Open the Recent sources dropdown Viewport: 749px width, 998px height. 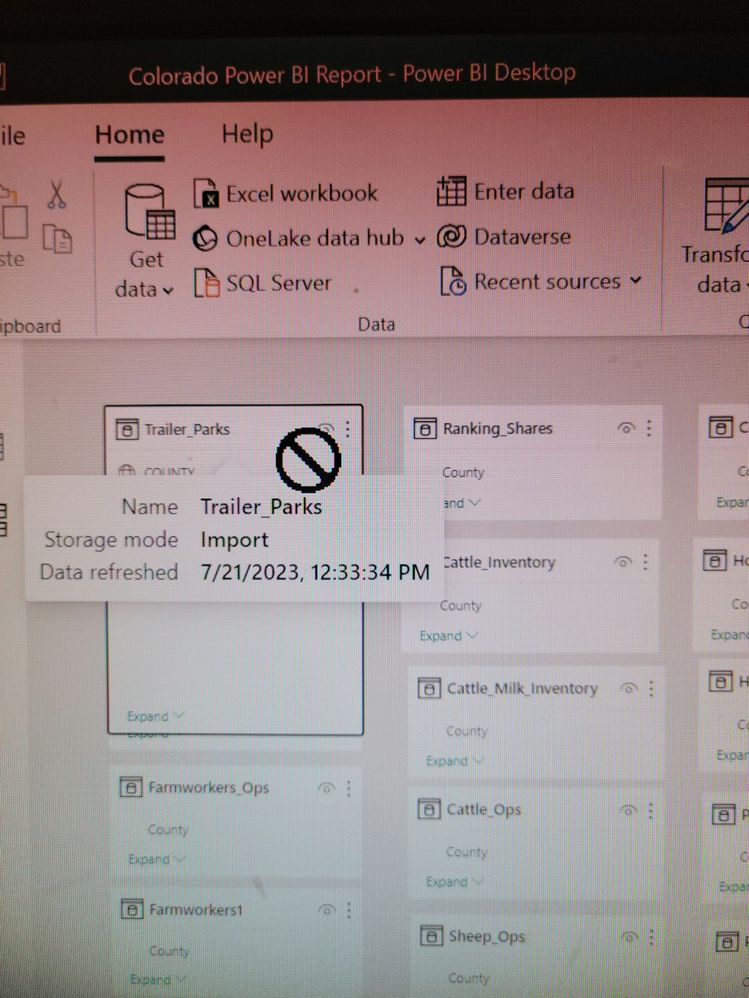tap(540, 281)
